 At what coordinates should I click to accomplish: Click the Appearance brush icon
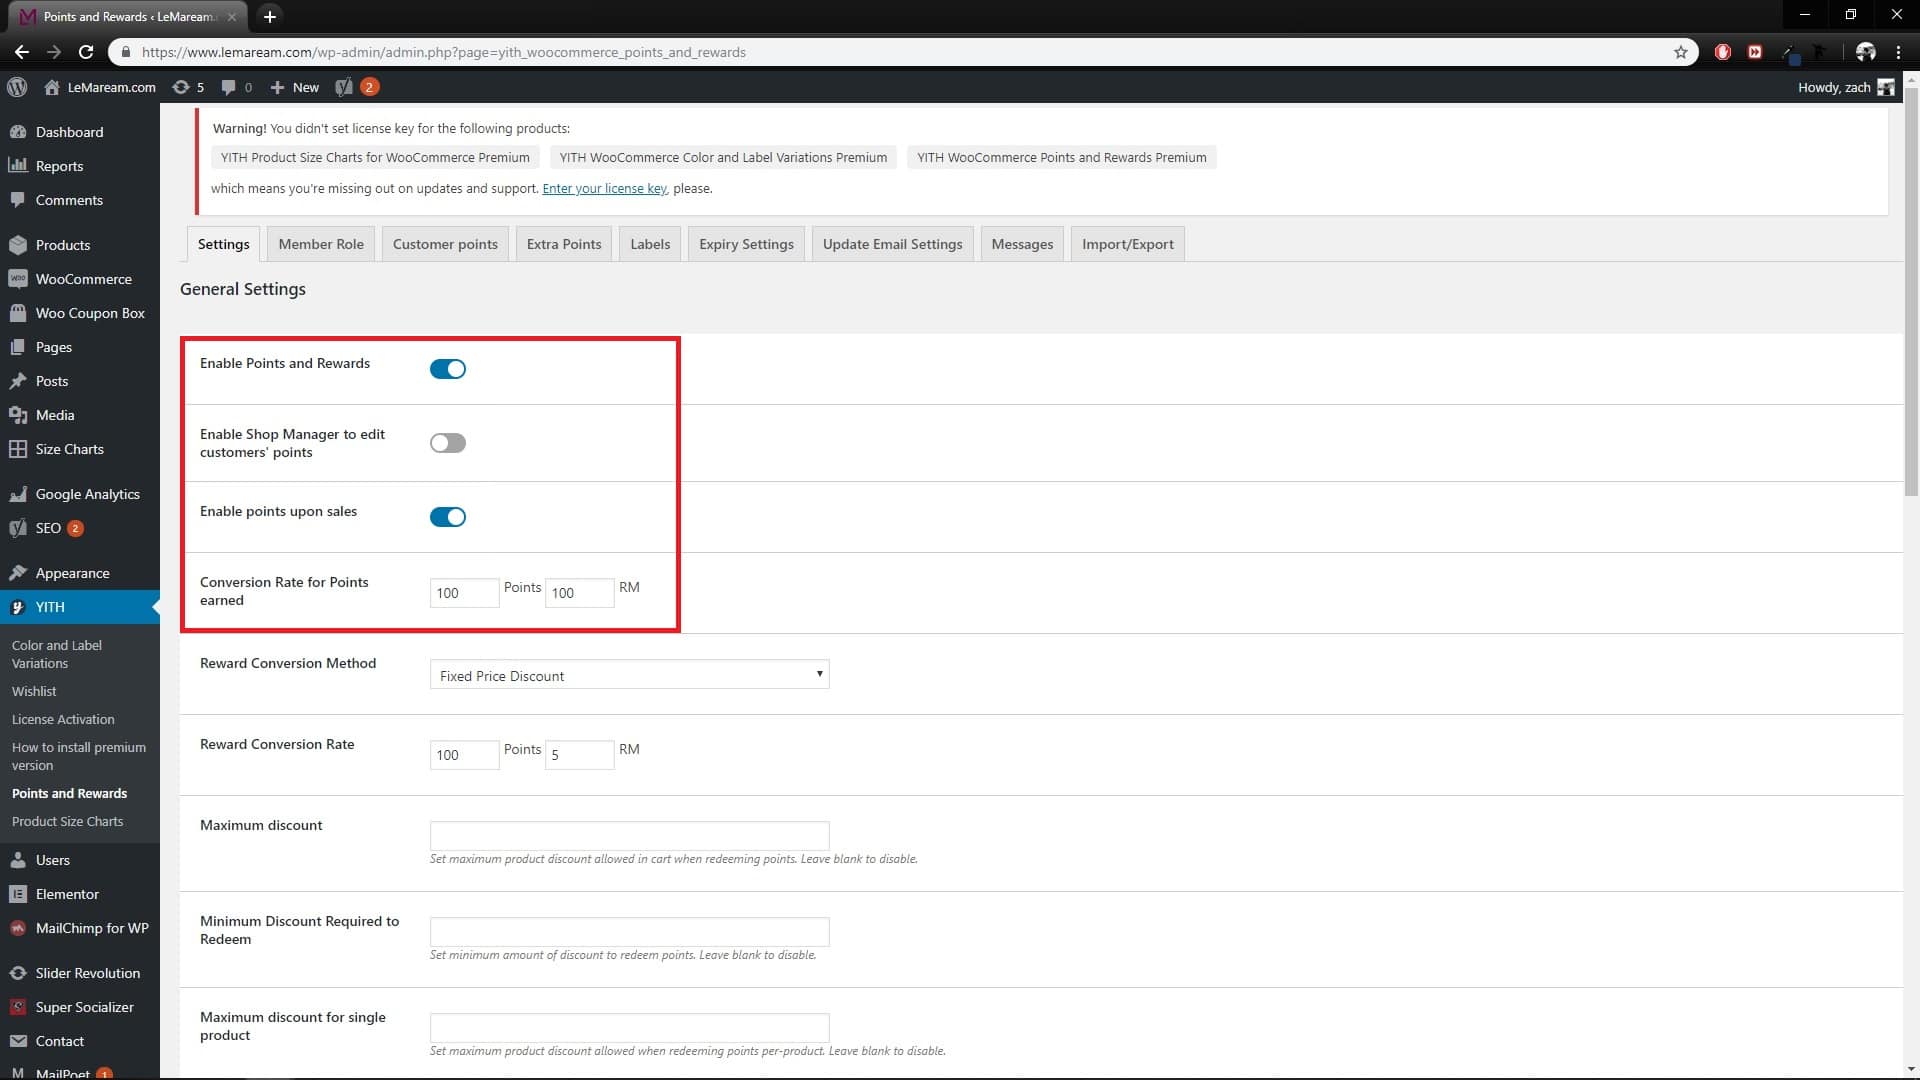(18, 573)
